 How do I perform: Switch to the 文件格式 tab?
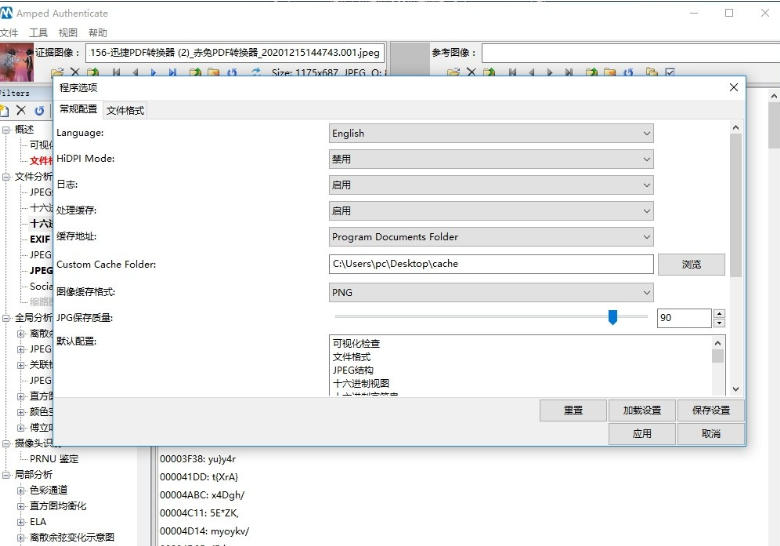click(125, 110)
